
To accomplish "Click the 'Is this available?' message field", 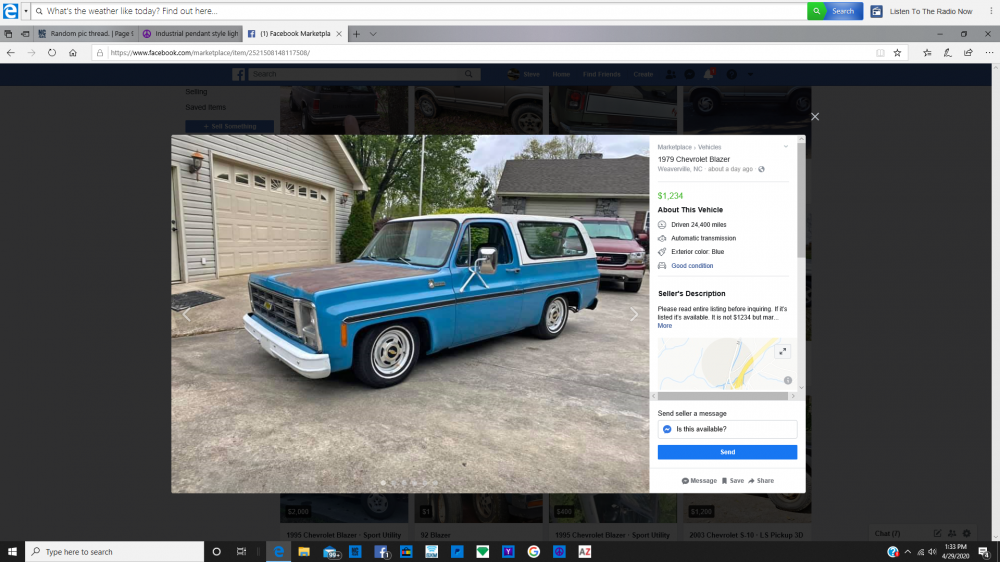I will (727, 429).
